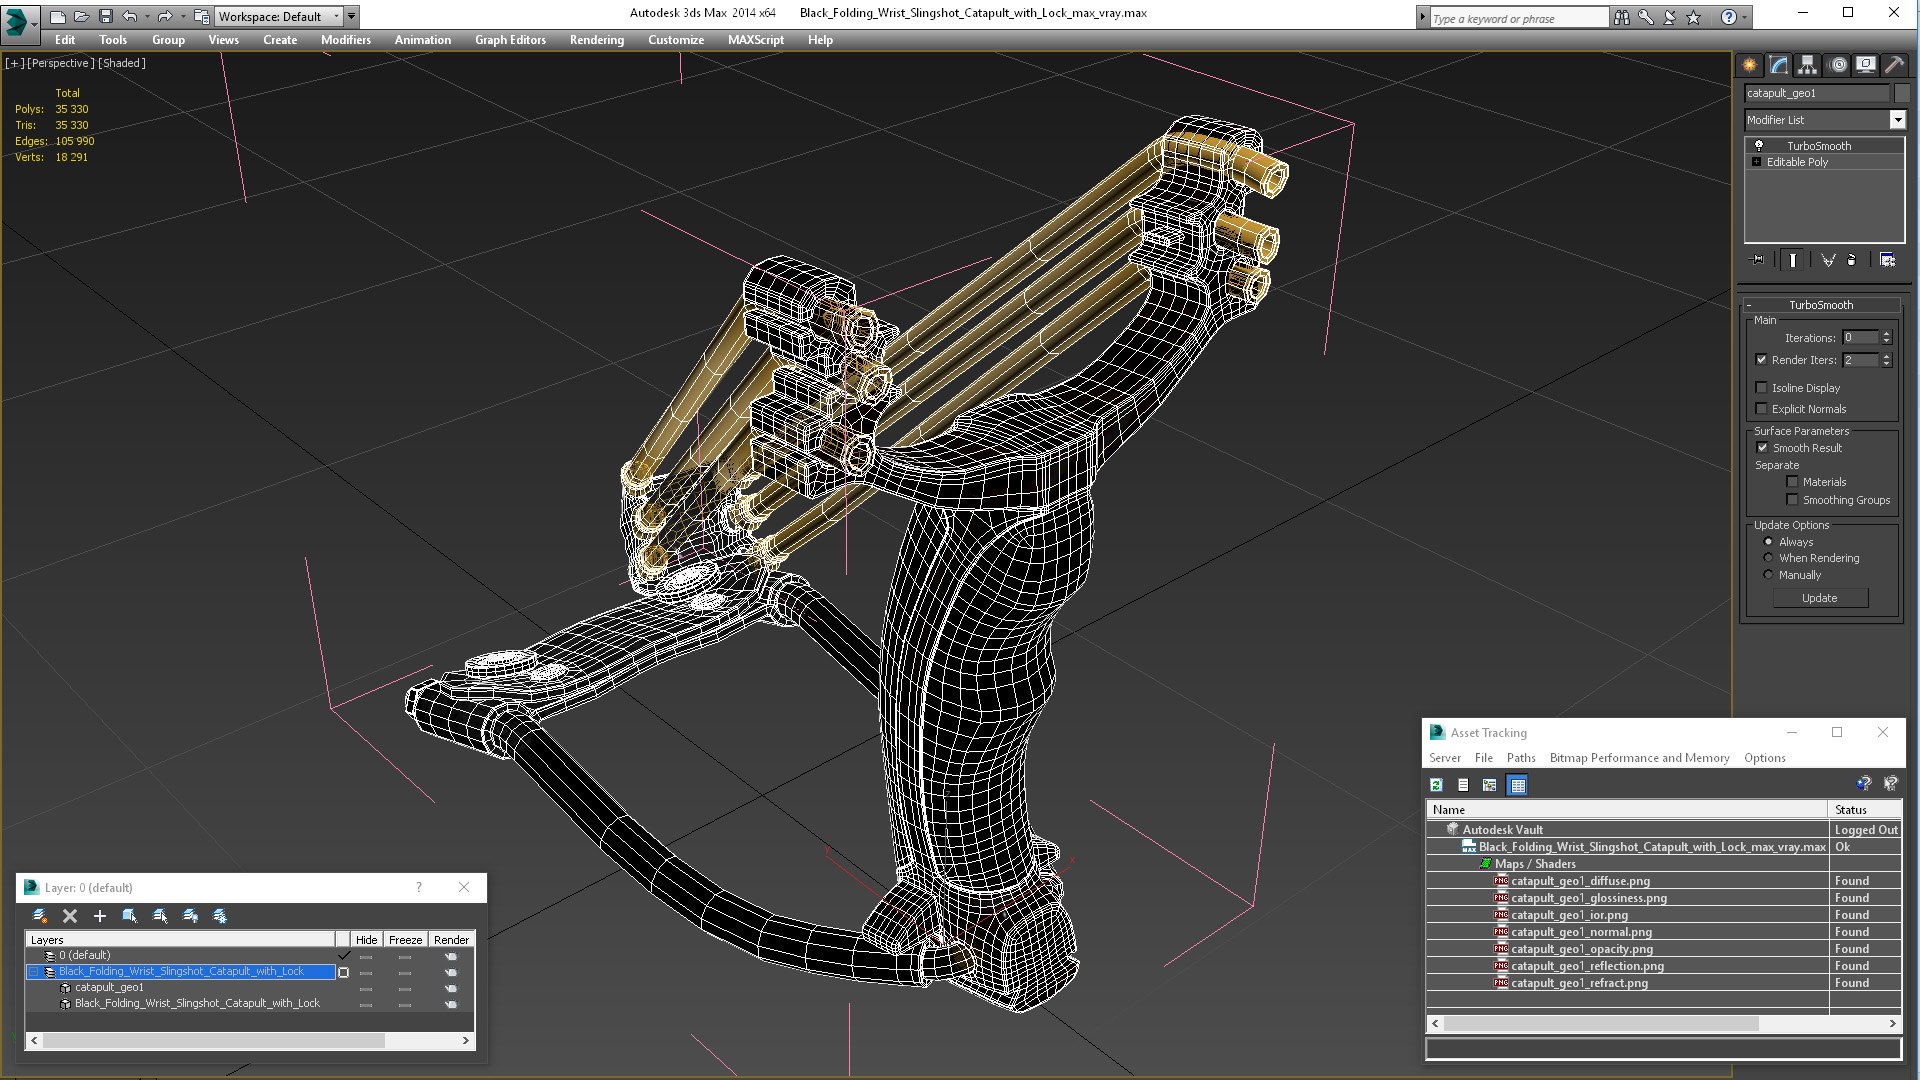This screenshot has height=1080, width=1920.
Task: Click Remove modifier trash icon
Action: [x=1851, y=260]
